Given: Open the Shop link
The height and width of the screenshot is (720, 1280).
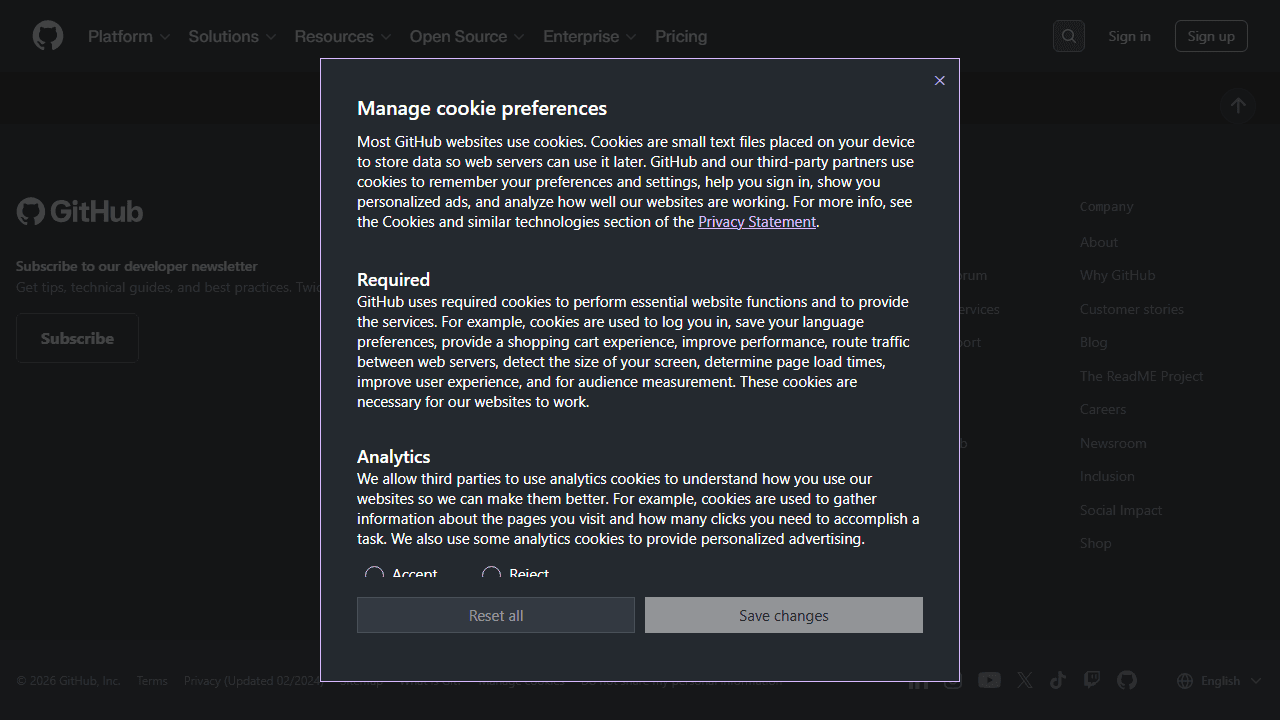Looking at the screenshot, I should tap(1095, 543).
